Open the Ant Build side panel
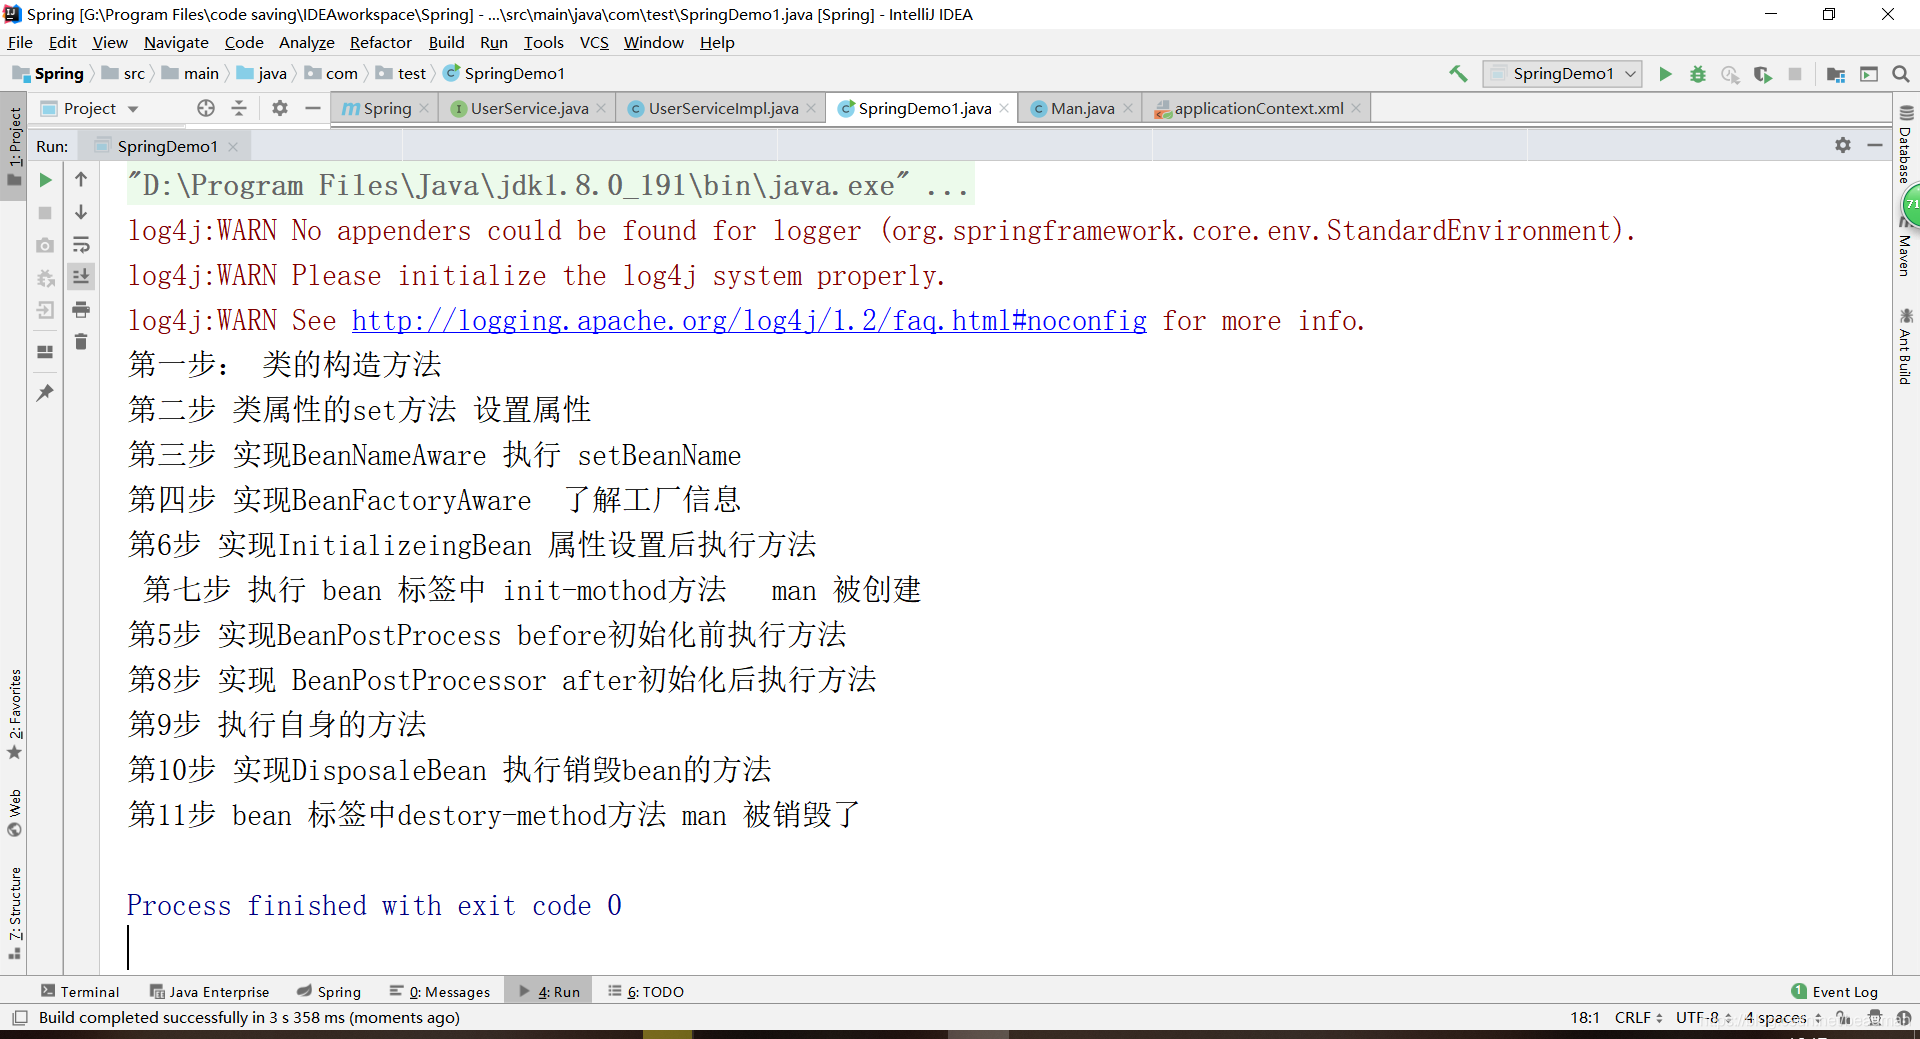Screen dimensions: 1920x1039 click(1906, 346)
